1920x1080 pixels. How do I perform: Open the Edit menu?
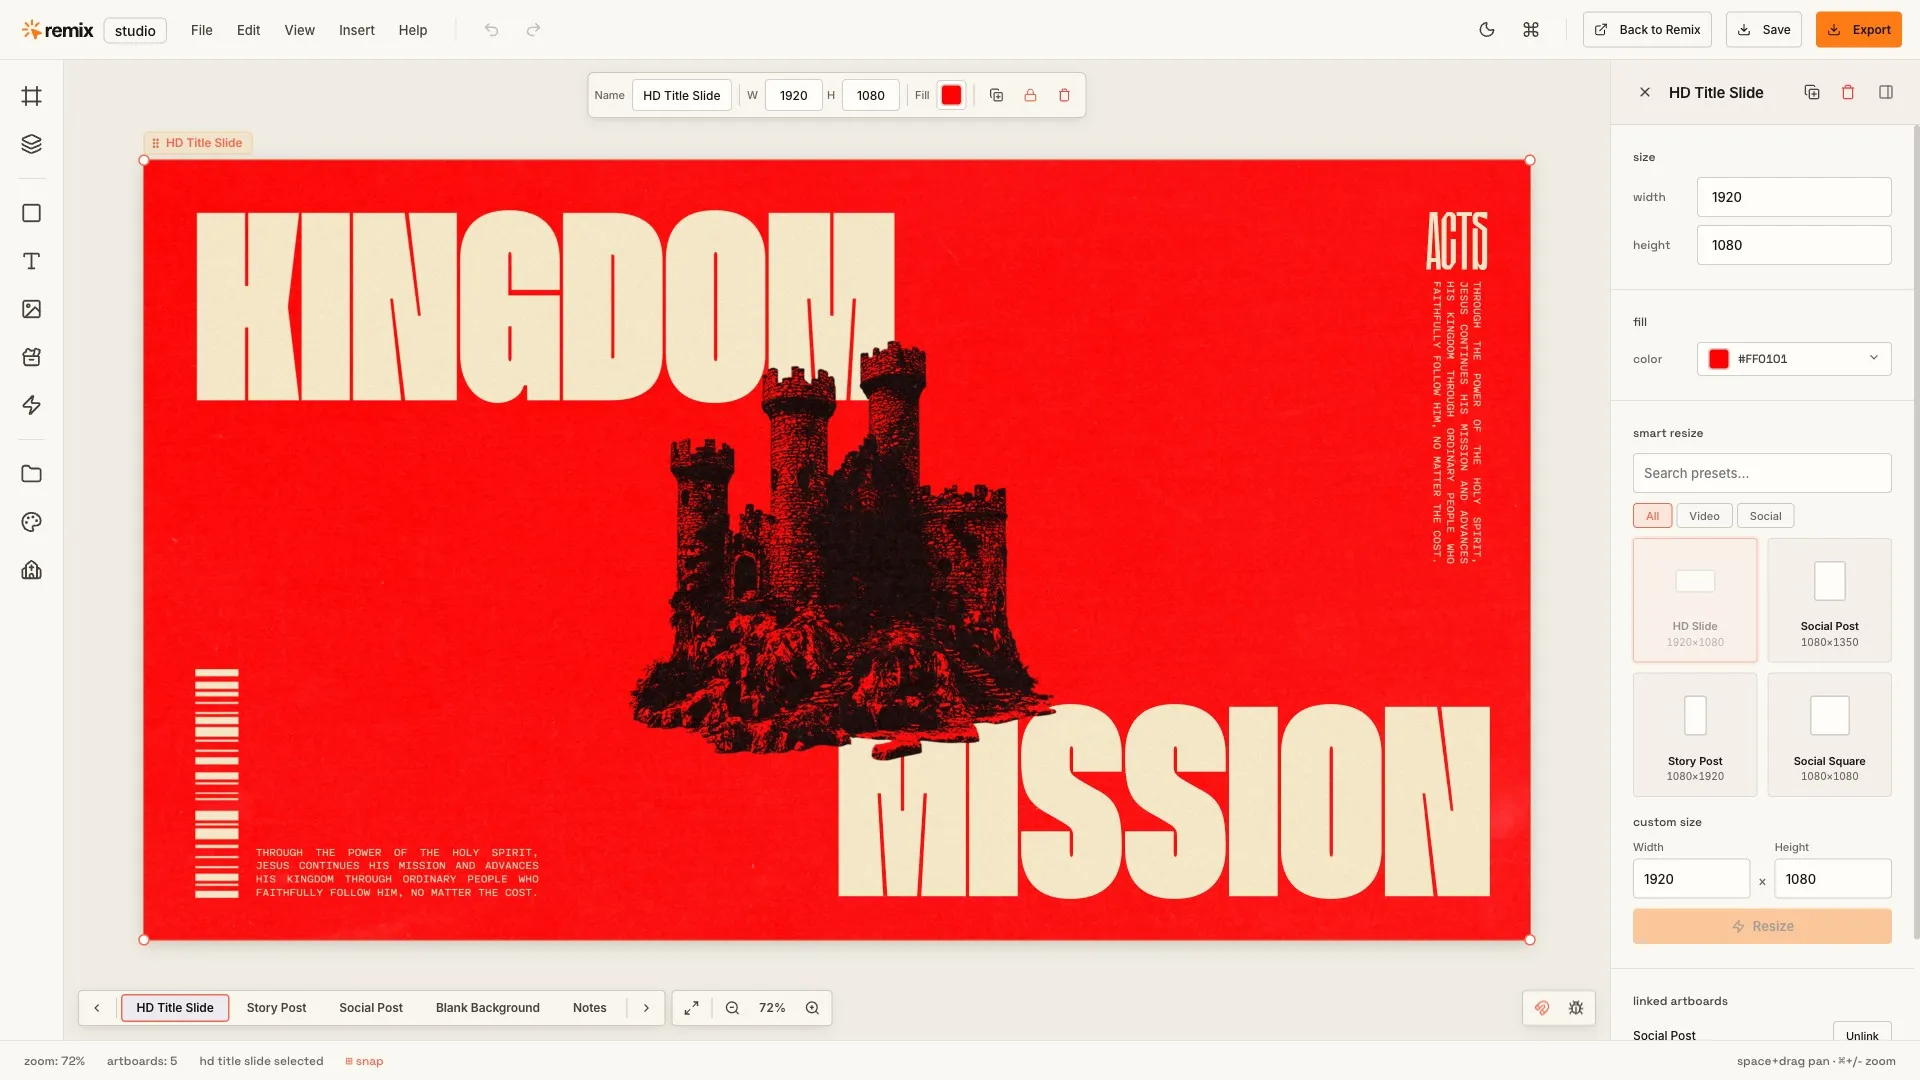248,30
